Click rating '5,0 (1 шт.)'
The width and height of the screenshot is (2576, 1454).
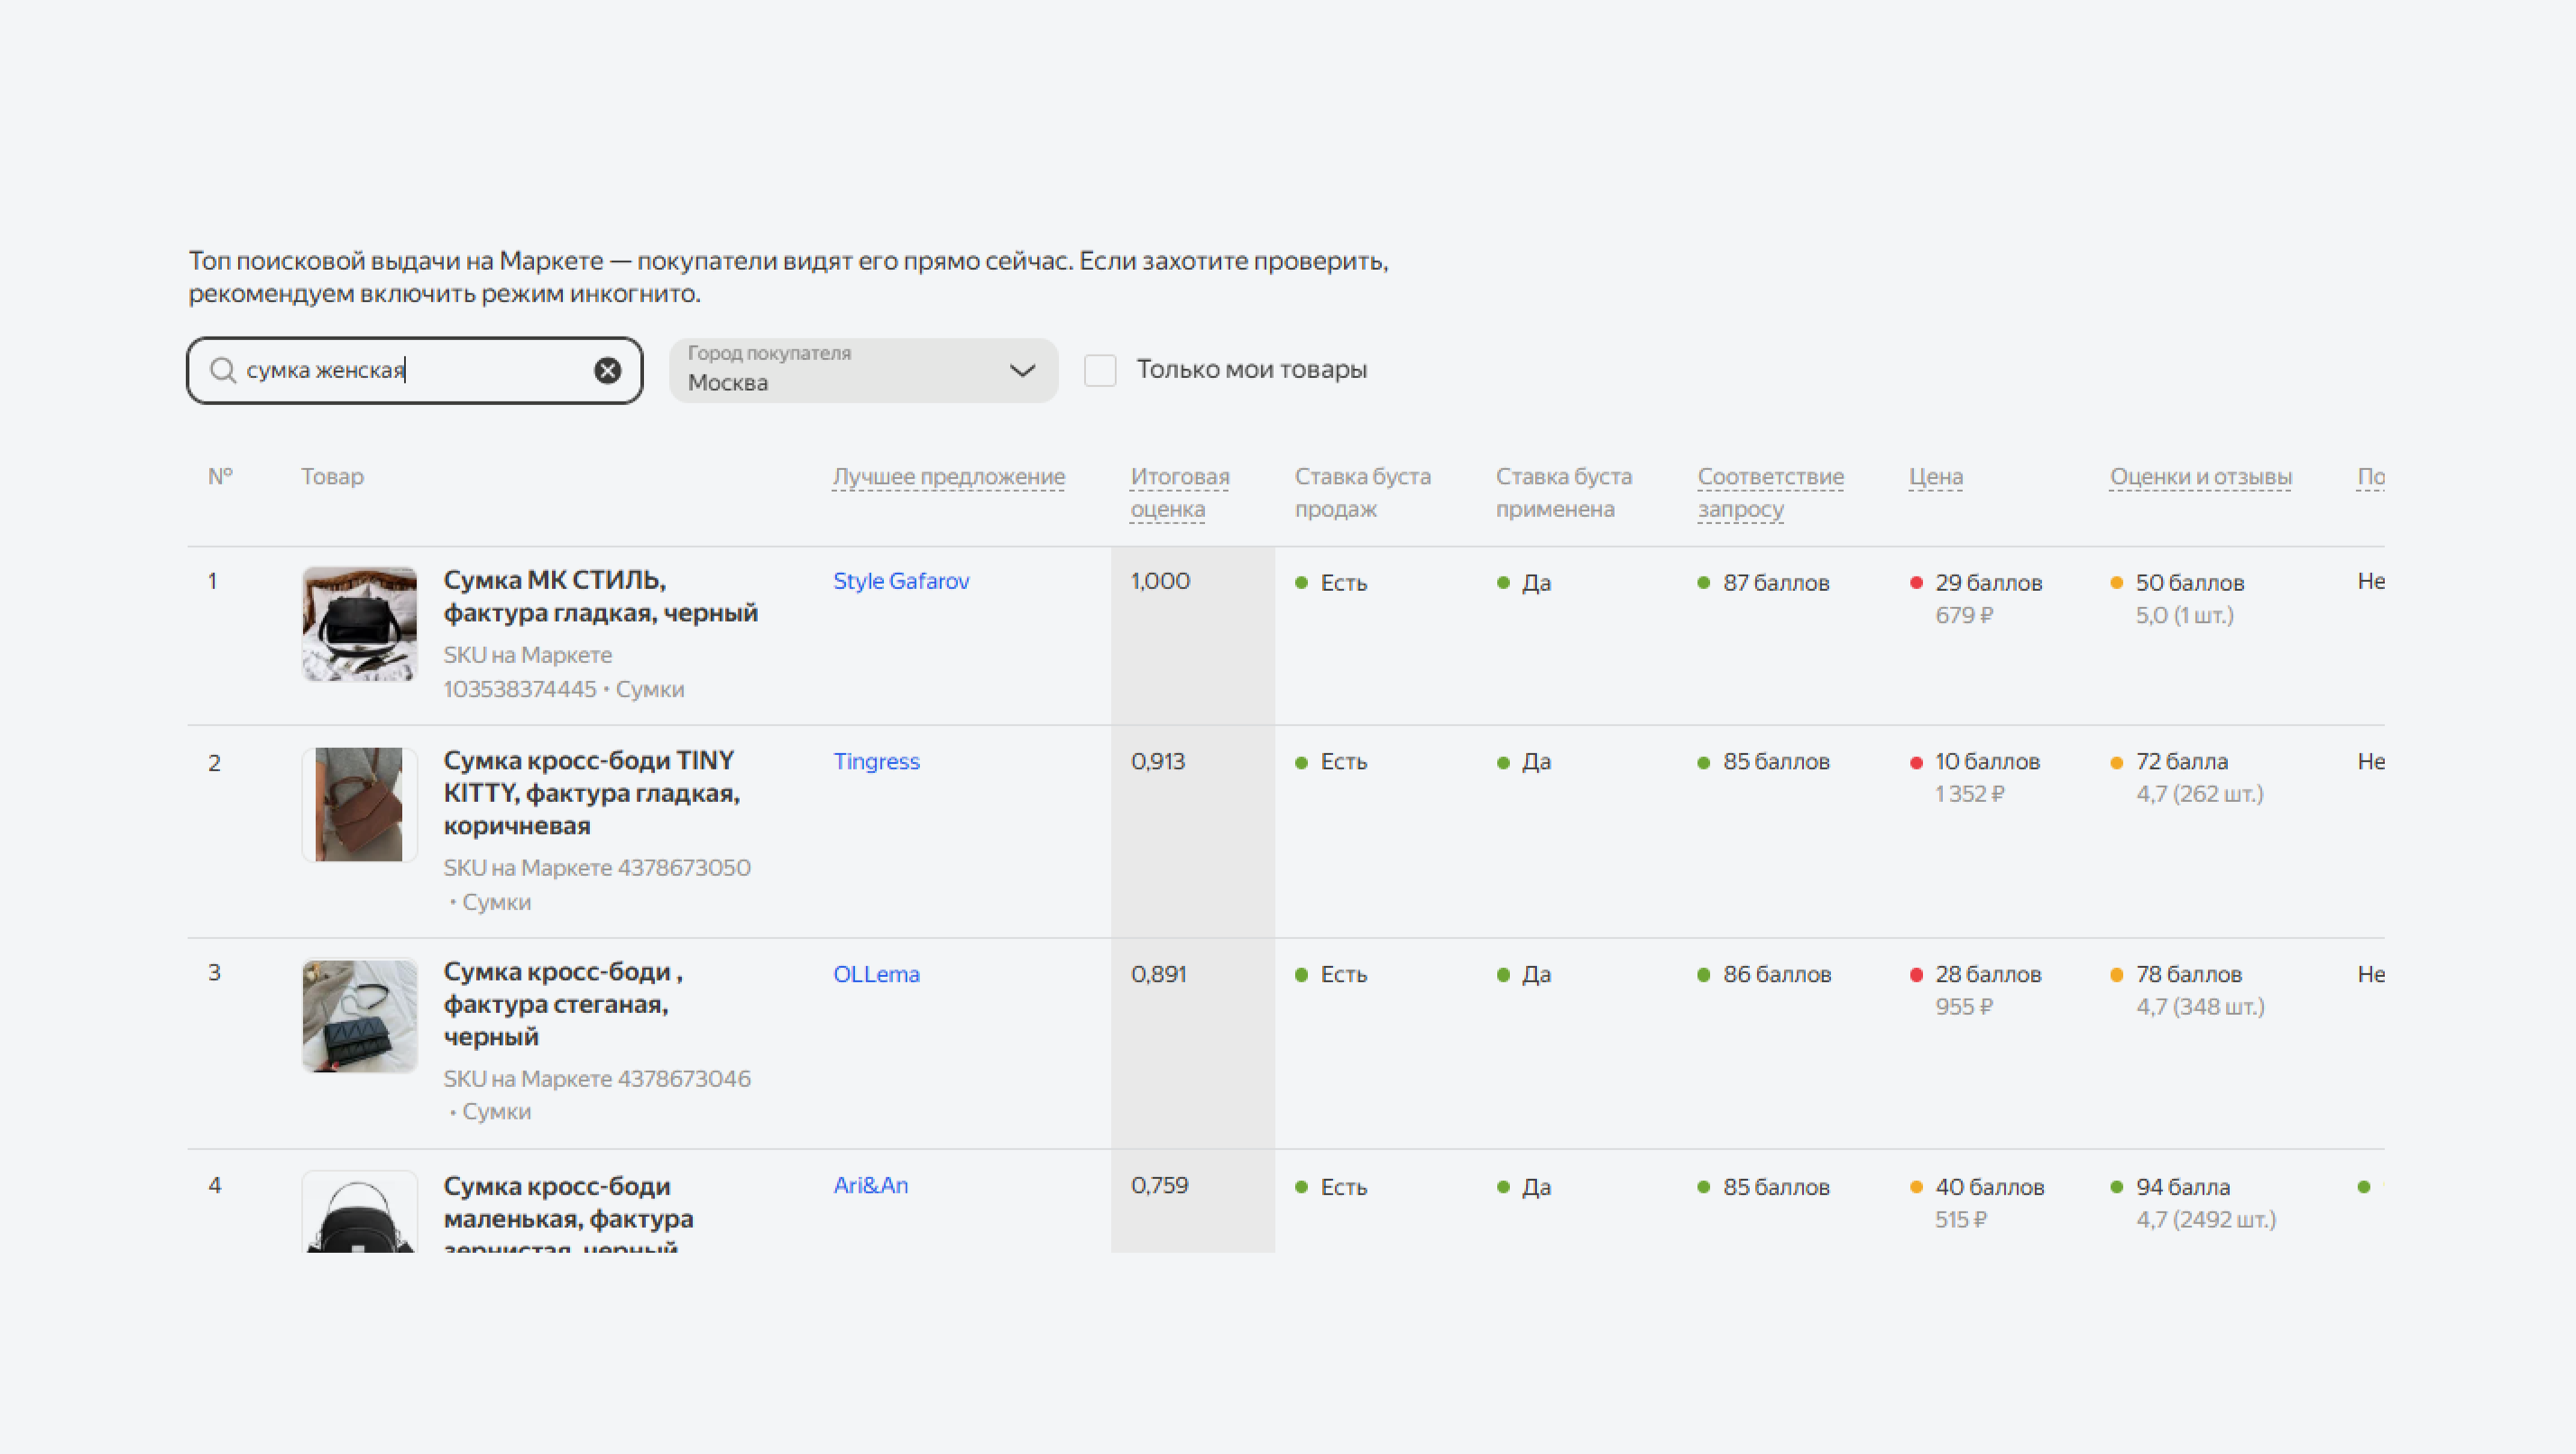click(2185, 615)
